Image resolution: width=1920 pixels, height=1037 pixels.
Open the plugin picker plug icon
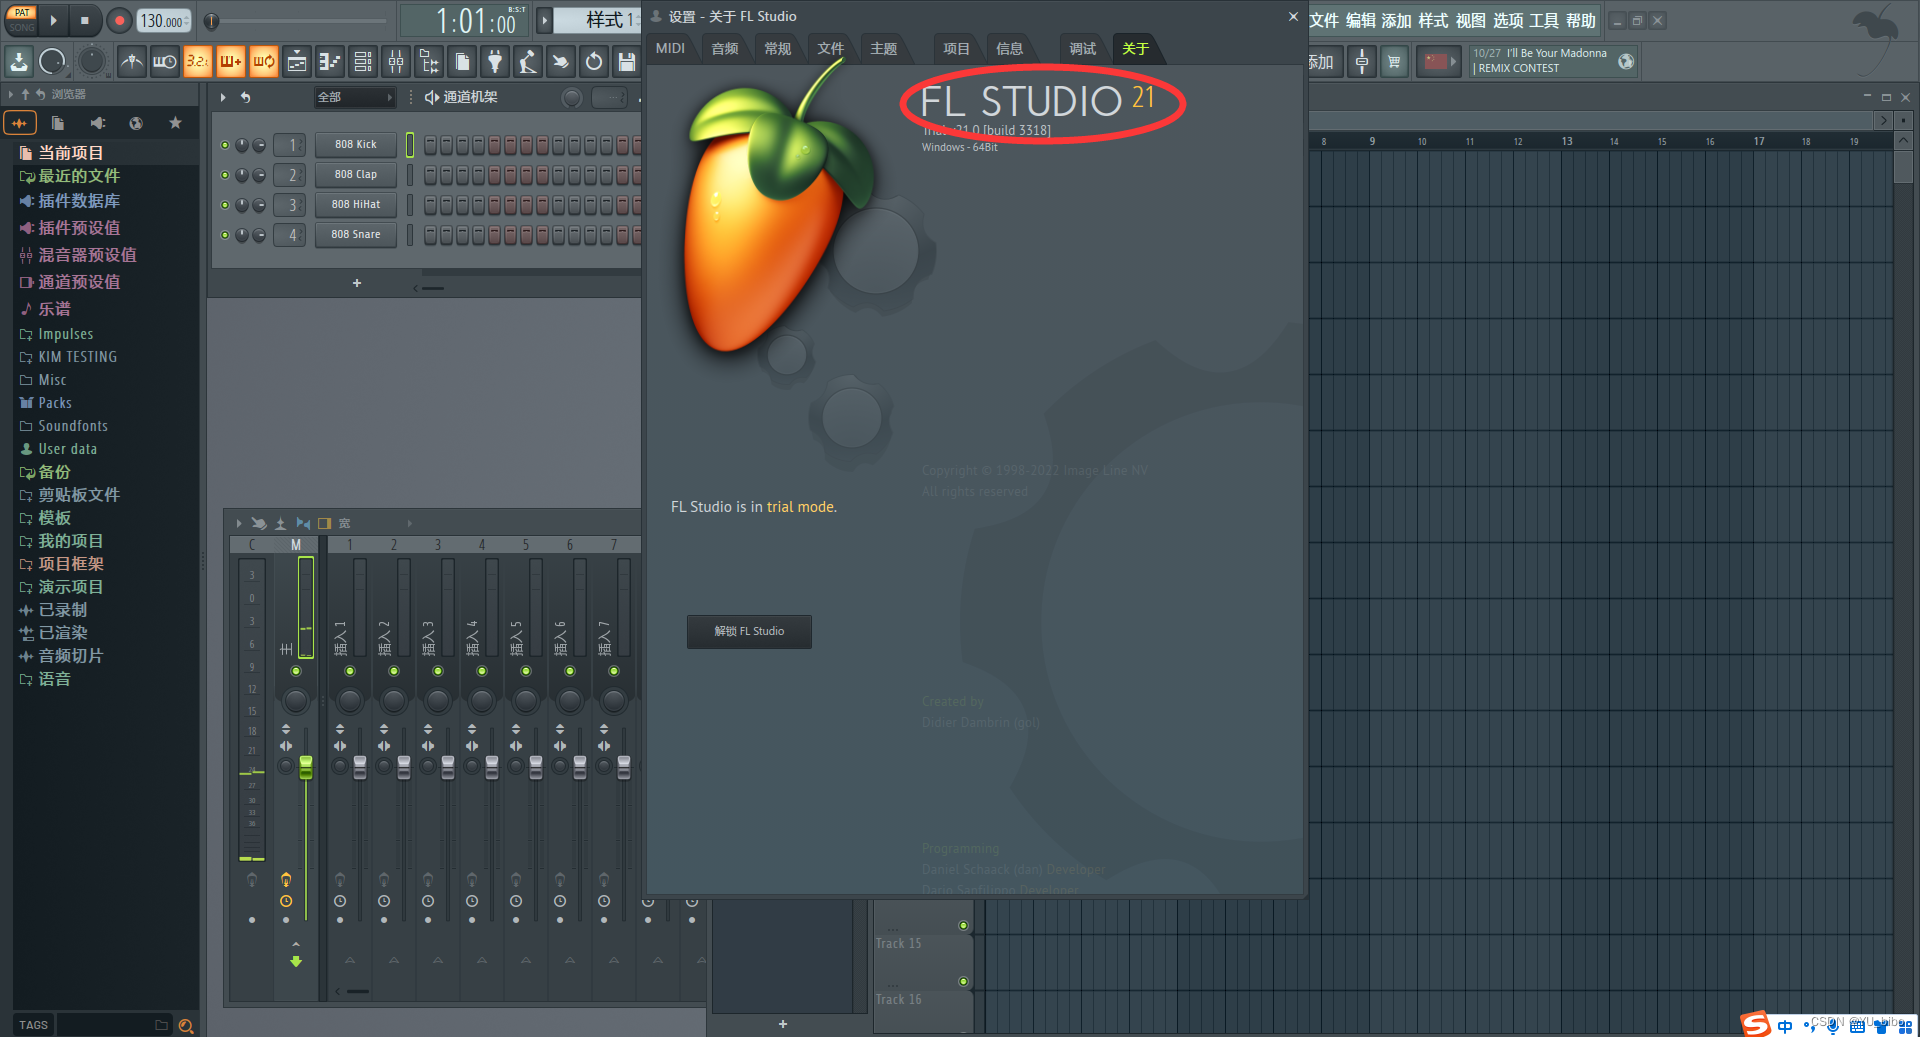click(495, 62)
